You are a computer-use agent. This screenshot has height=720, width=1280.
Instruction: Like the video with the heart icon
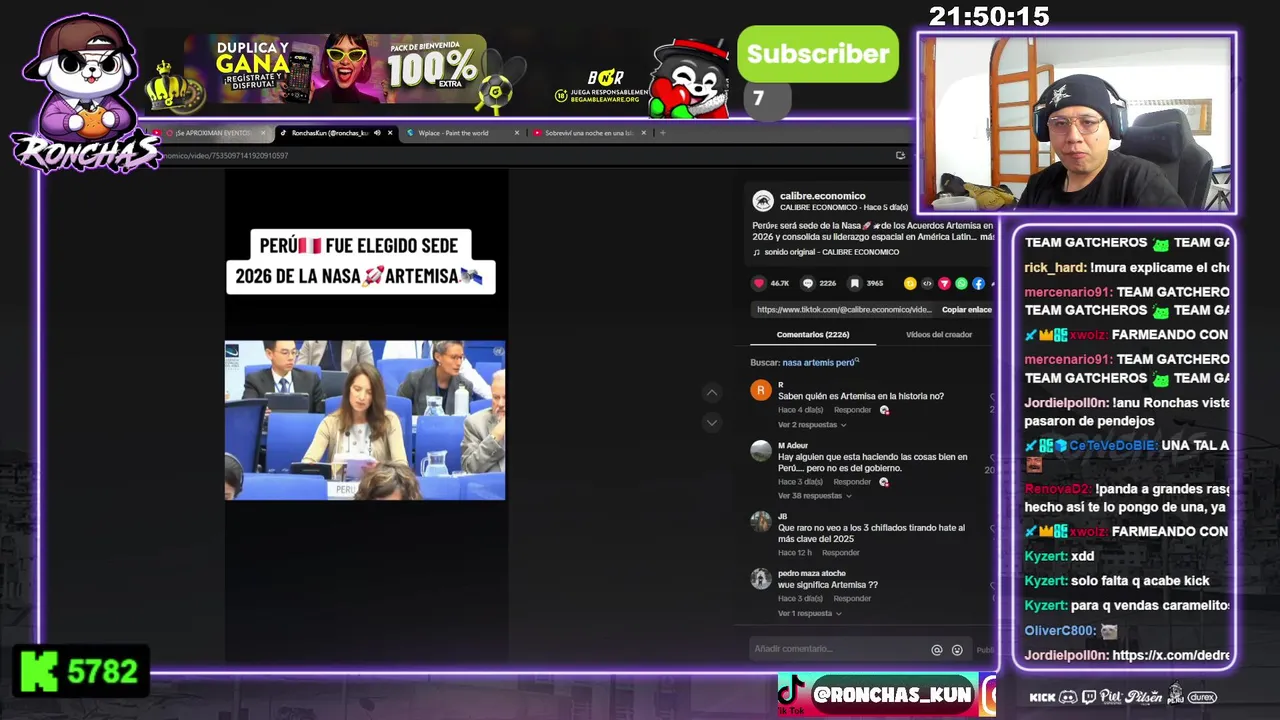(759, 283)
